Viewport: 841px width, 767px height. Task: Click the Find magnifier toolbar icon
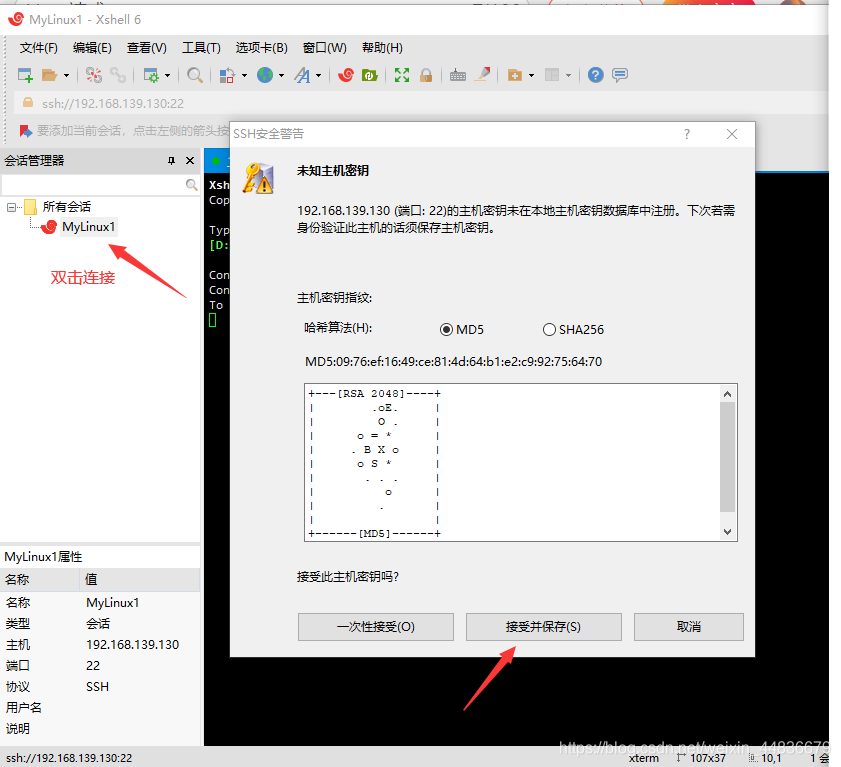(195, 75)
